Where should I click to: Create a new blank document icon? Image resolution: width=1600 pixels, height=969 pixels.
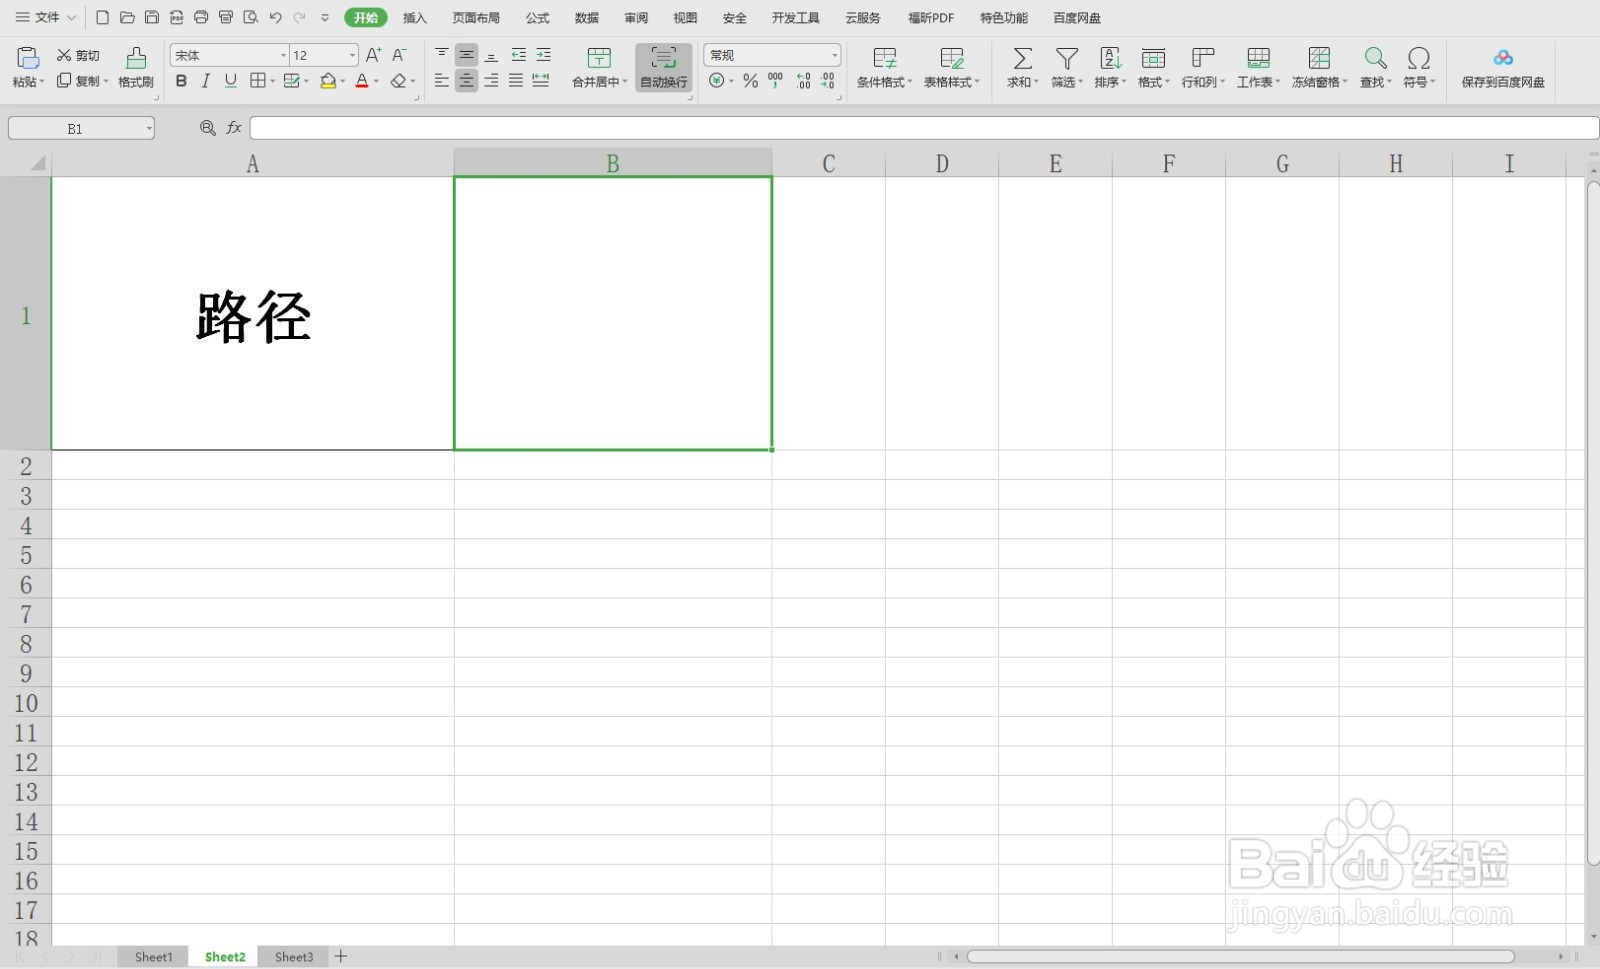pos(102,18)
